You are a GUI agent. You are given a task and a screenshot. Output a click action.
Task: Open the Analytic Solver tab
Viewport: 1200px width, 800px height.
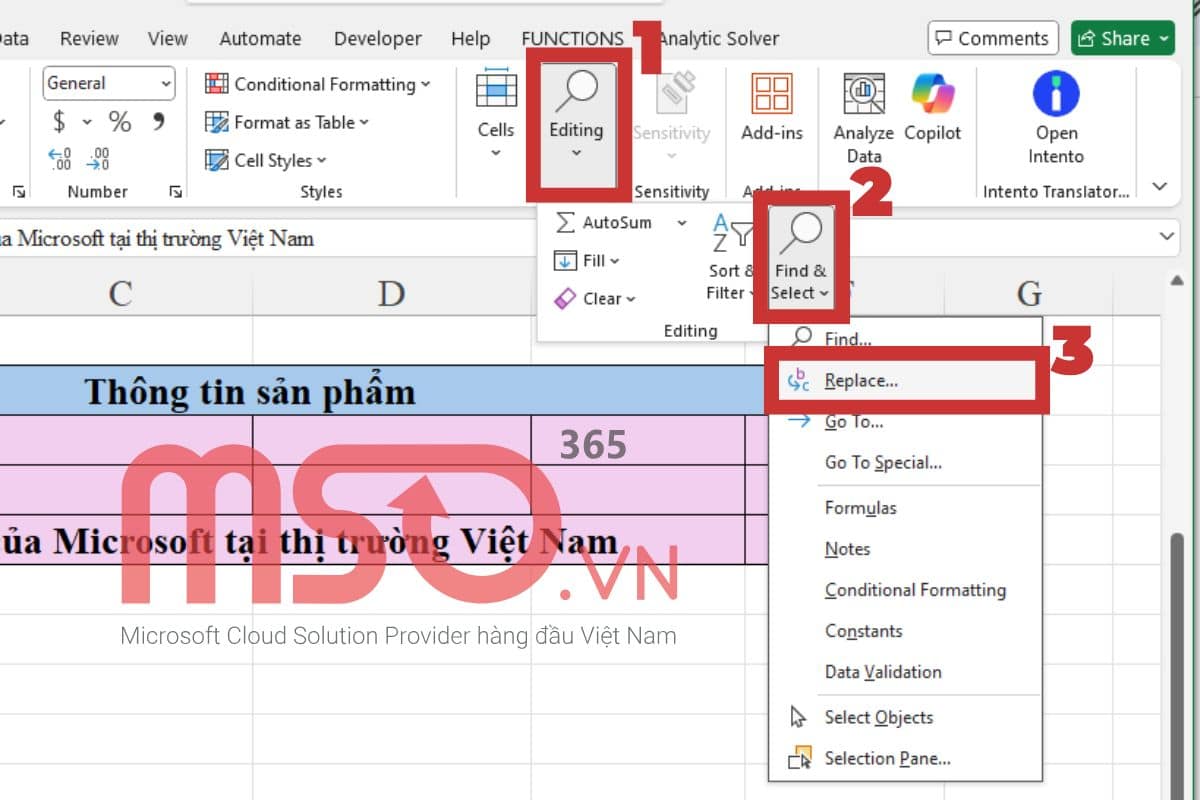718,39
